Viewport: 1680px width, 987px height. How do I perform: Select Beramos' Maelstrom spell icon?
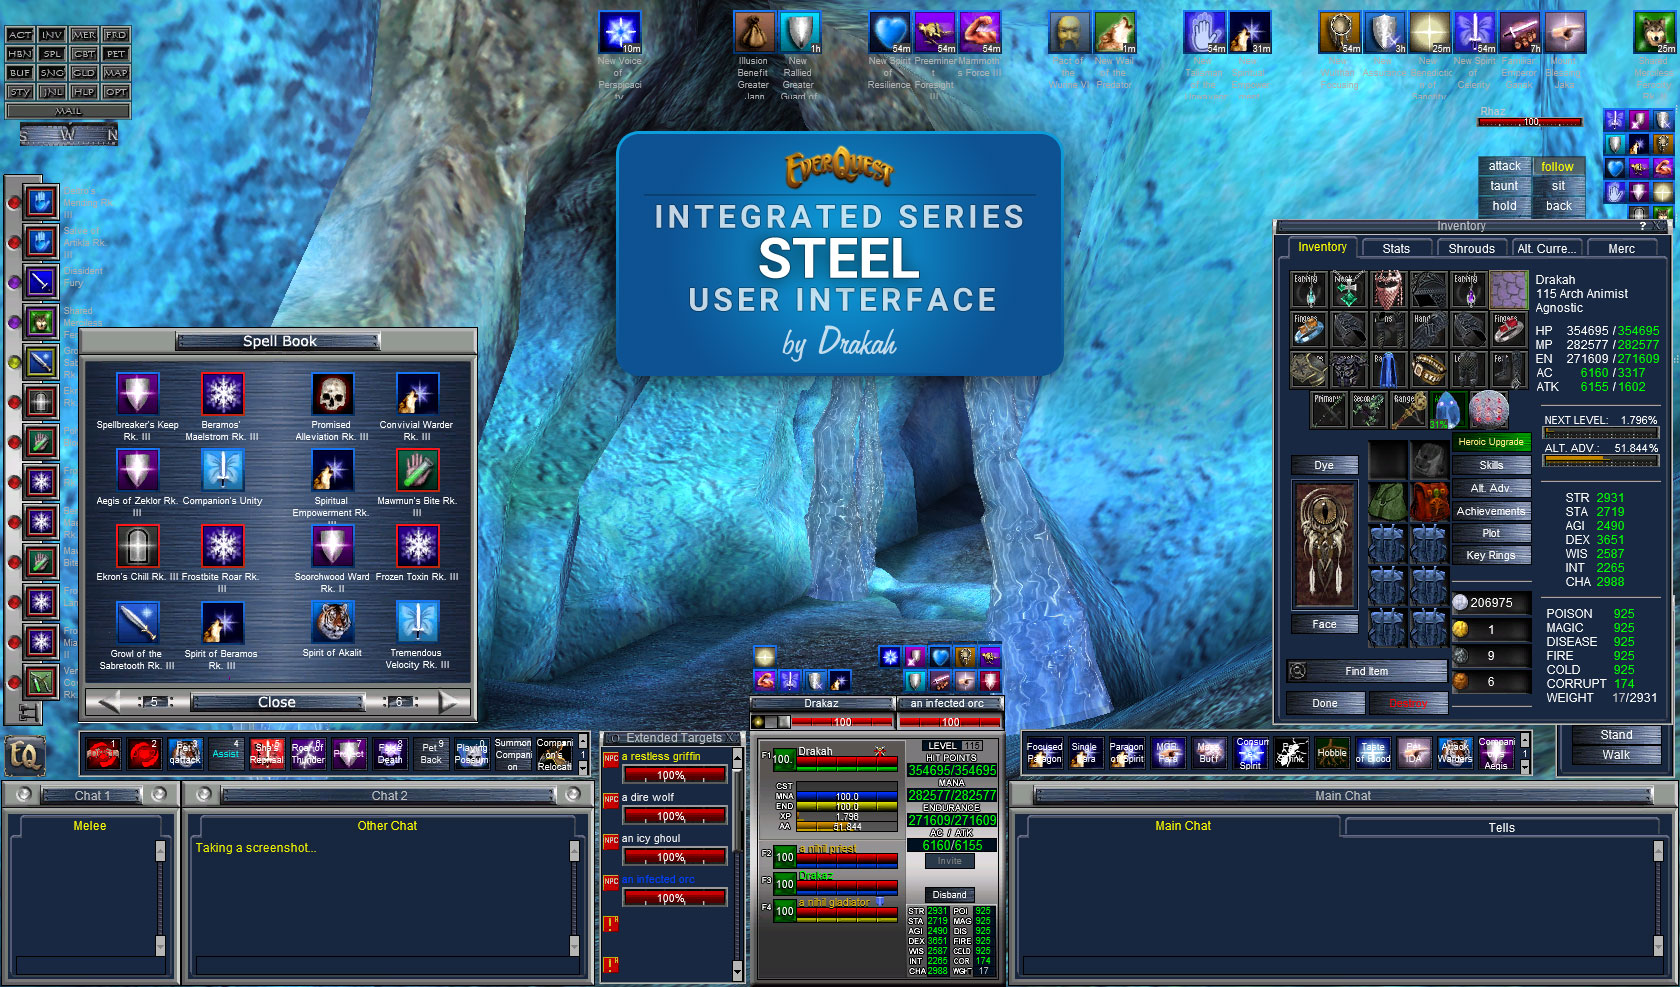pyautogui.click(x=223, y=394)
